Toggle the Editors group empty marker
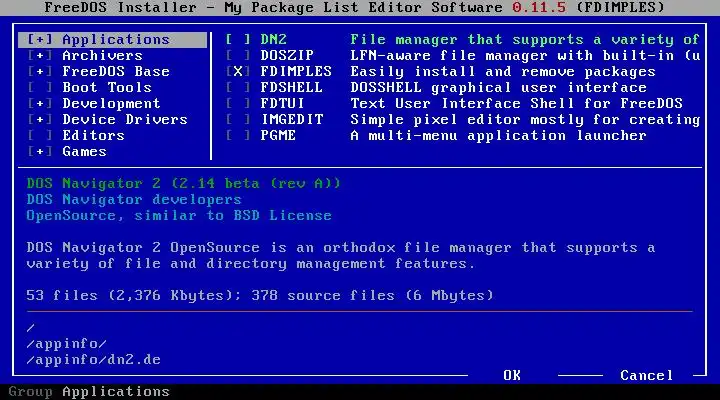The height and width of the screenshot is (400, 720). (40, 136)
